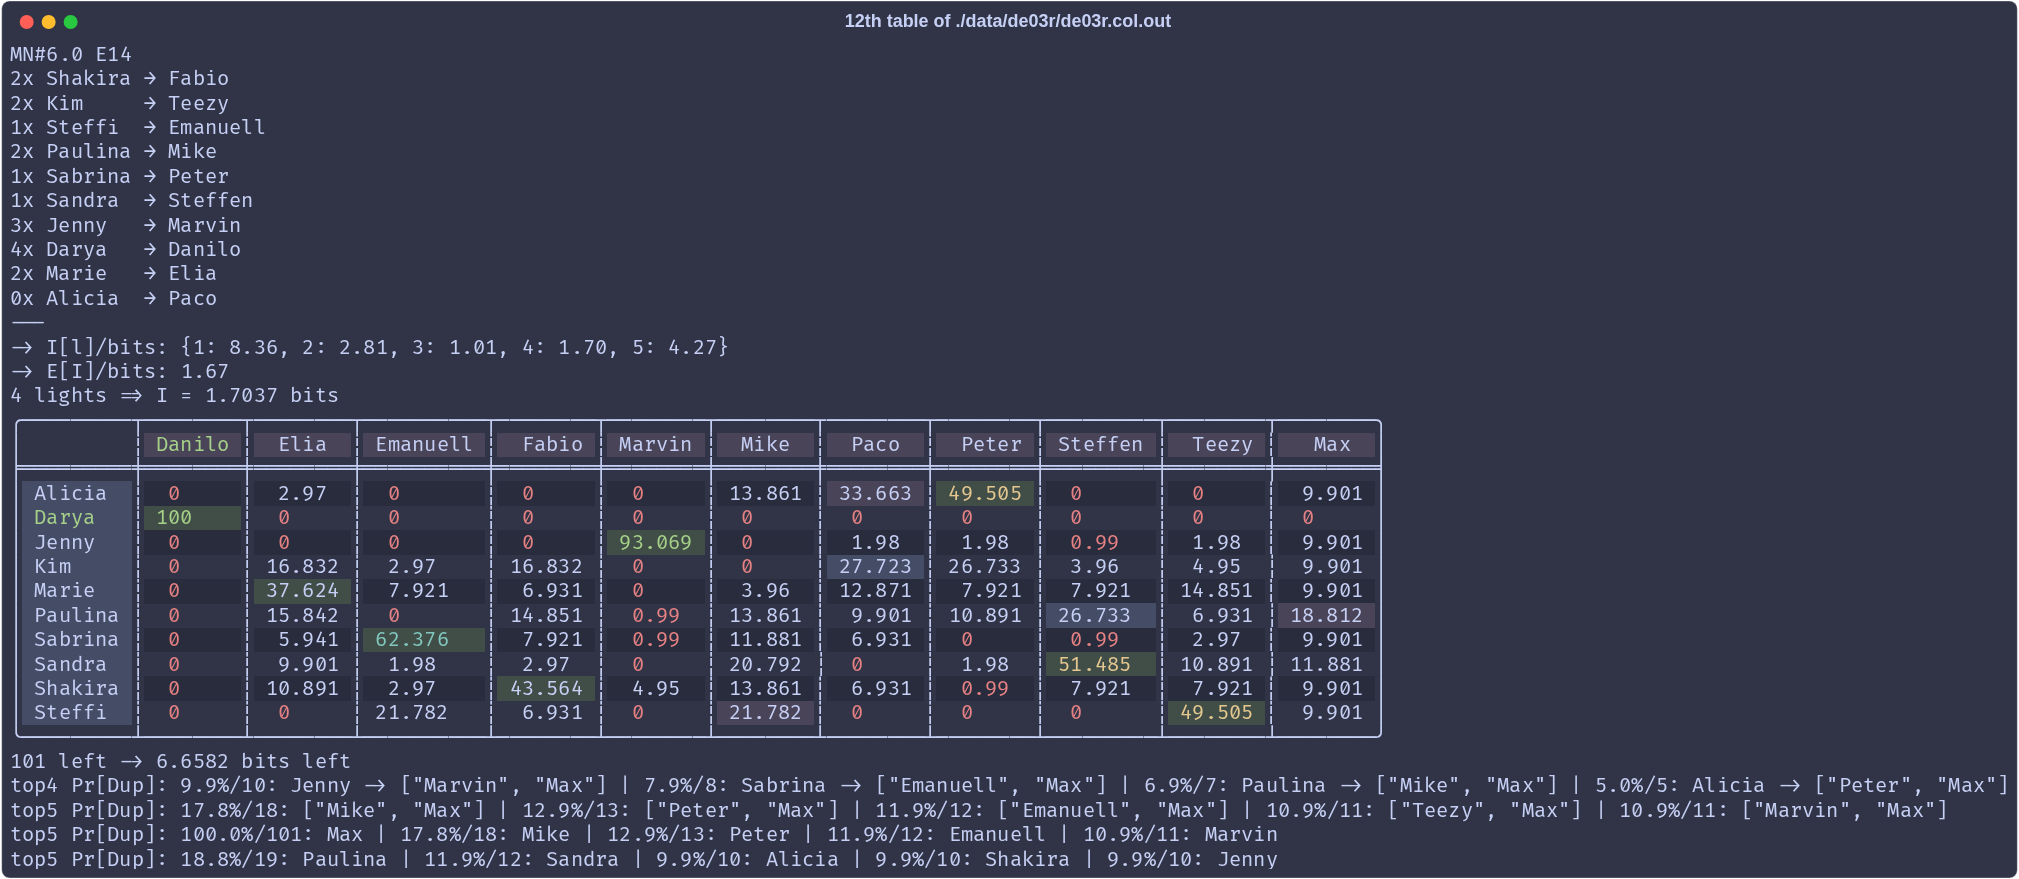
Task: Click the red close window button
Action: pyautogui.click(x=26, y=22)
